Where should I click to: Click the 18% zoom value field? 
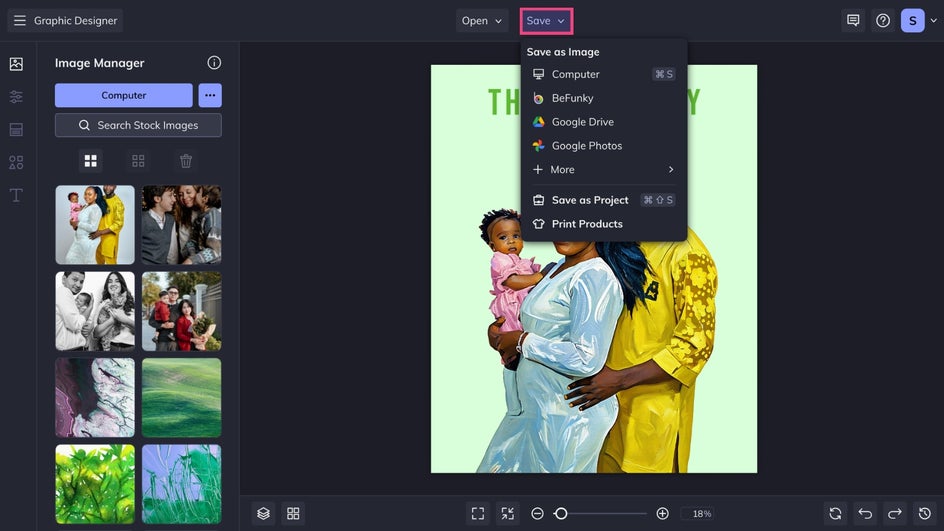pyautogui.click(x=698, y=514)
